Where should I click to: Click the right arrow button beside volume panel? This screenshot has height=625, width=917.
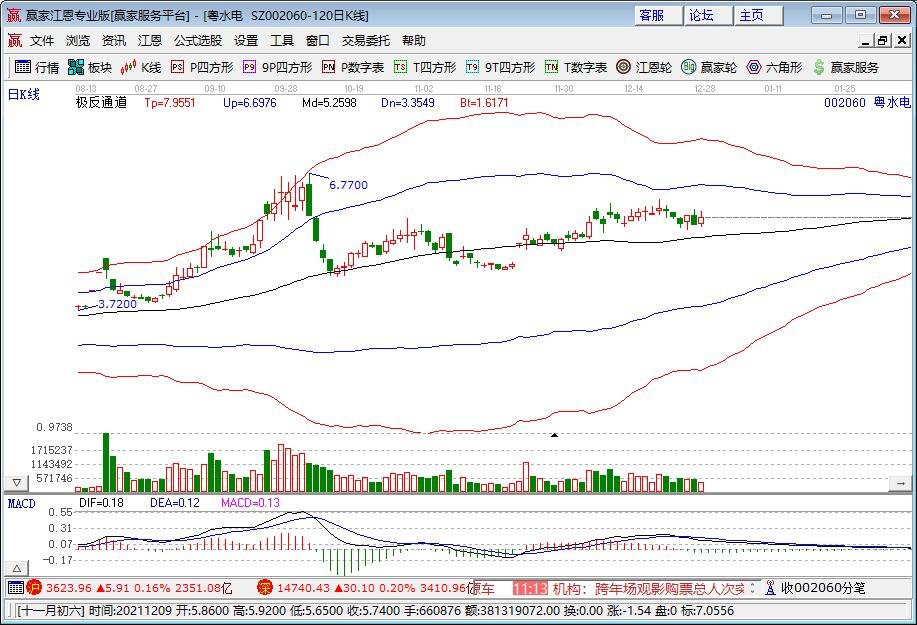coord(901,484)
